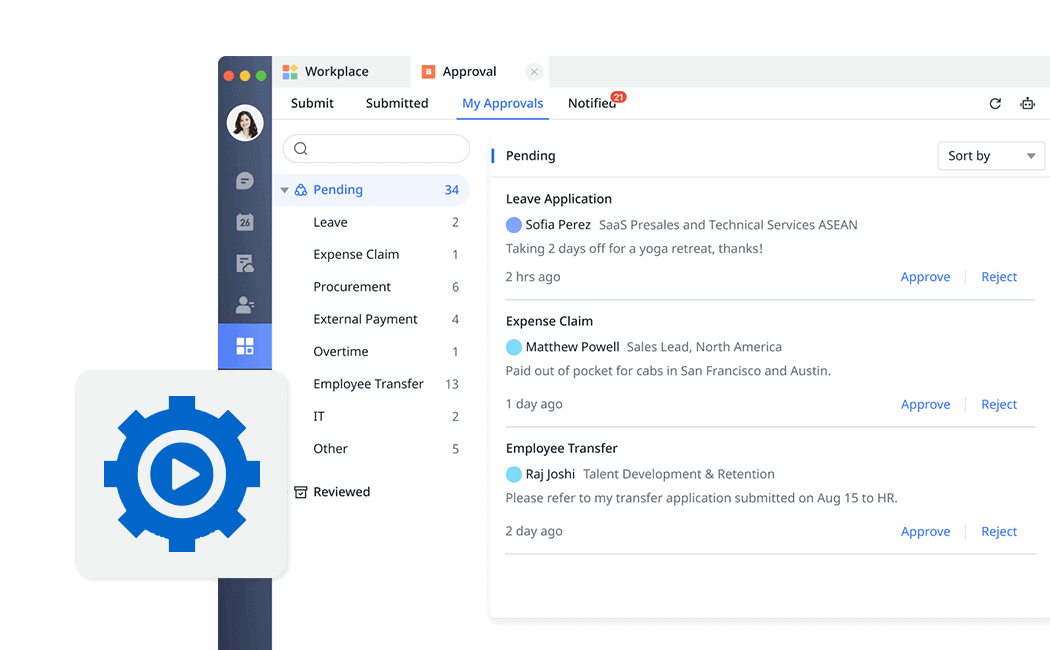Image resolution: width=1050 pixels, height=650 pixels.
Task: Click the search magnifier icon
Action: (301, 149)
